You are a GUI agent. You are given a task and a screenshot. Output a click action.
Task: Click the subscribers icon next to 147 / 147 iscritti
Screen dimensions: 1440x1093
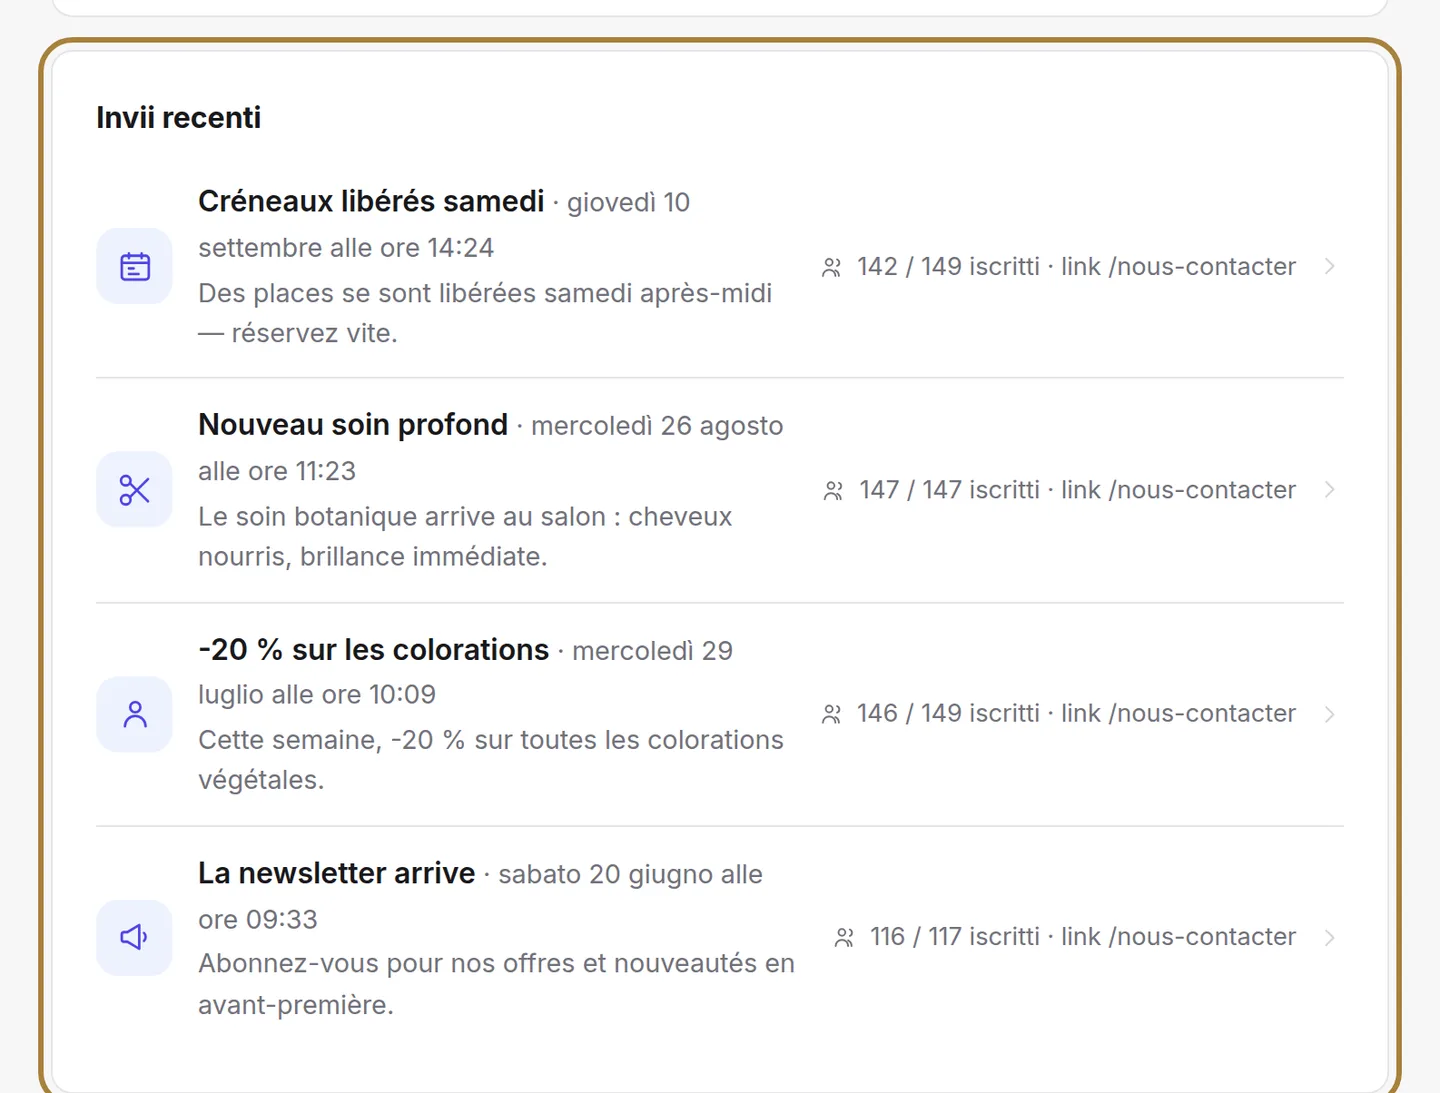coord(833,491)
